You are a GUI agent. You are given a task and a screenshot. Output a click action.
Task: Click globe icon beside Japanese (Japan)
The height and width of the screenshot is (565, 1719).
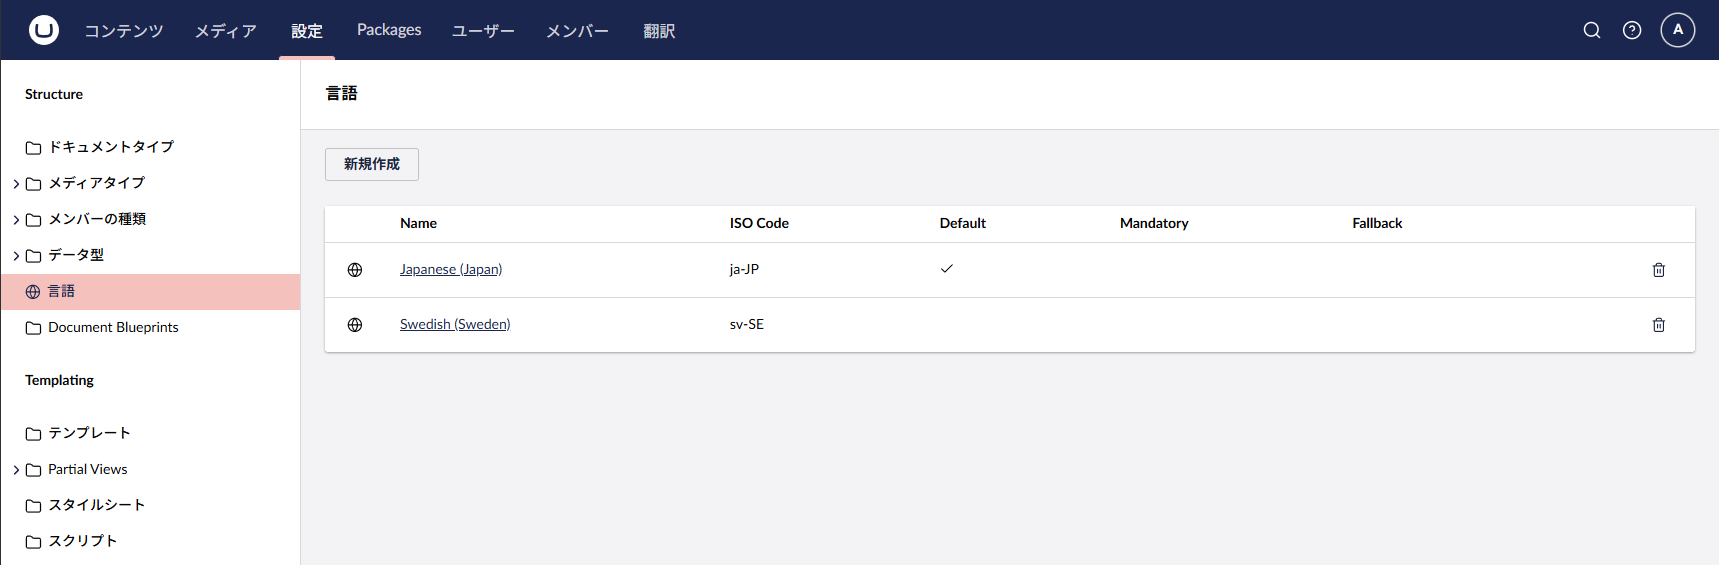click(x=355, y=270)
